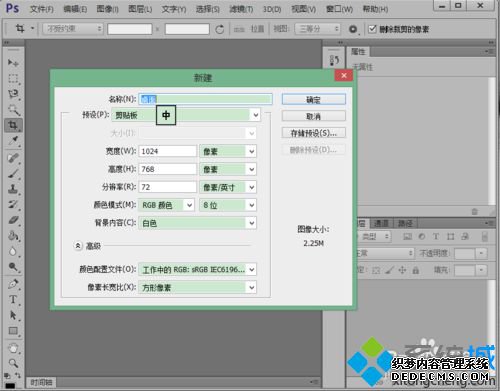Select the Eyedropper tool
The image size is (500, 391).
coord(13,141)
